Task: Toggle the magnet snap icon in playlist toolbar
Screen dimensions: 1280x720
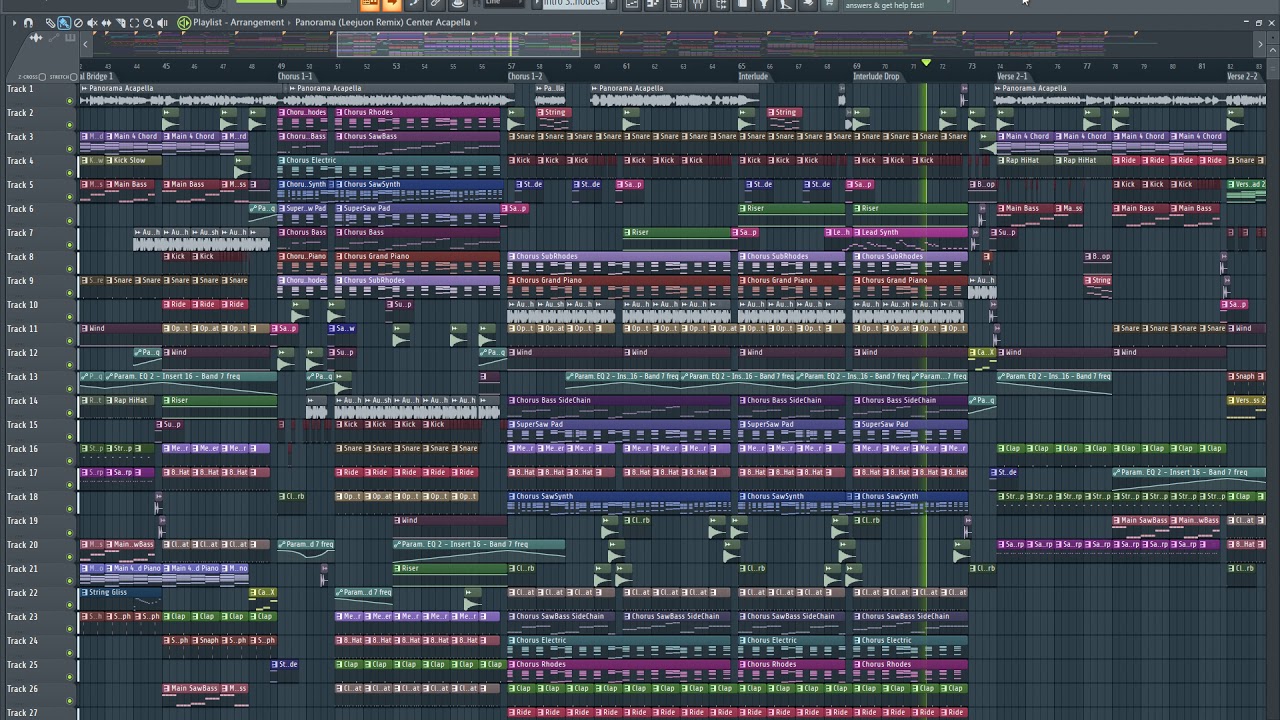Action: point(28,22)
